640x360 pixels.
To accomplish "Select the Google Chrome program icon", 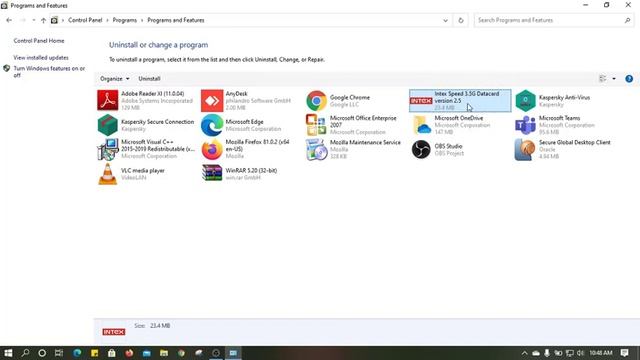I will pyautogui.click(x=316, y=100).
